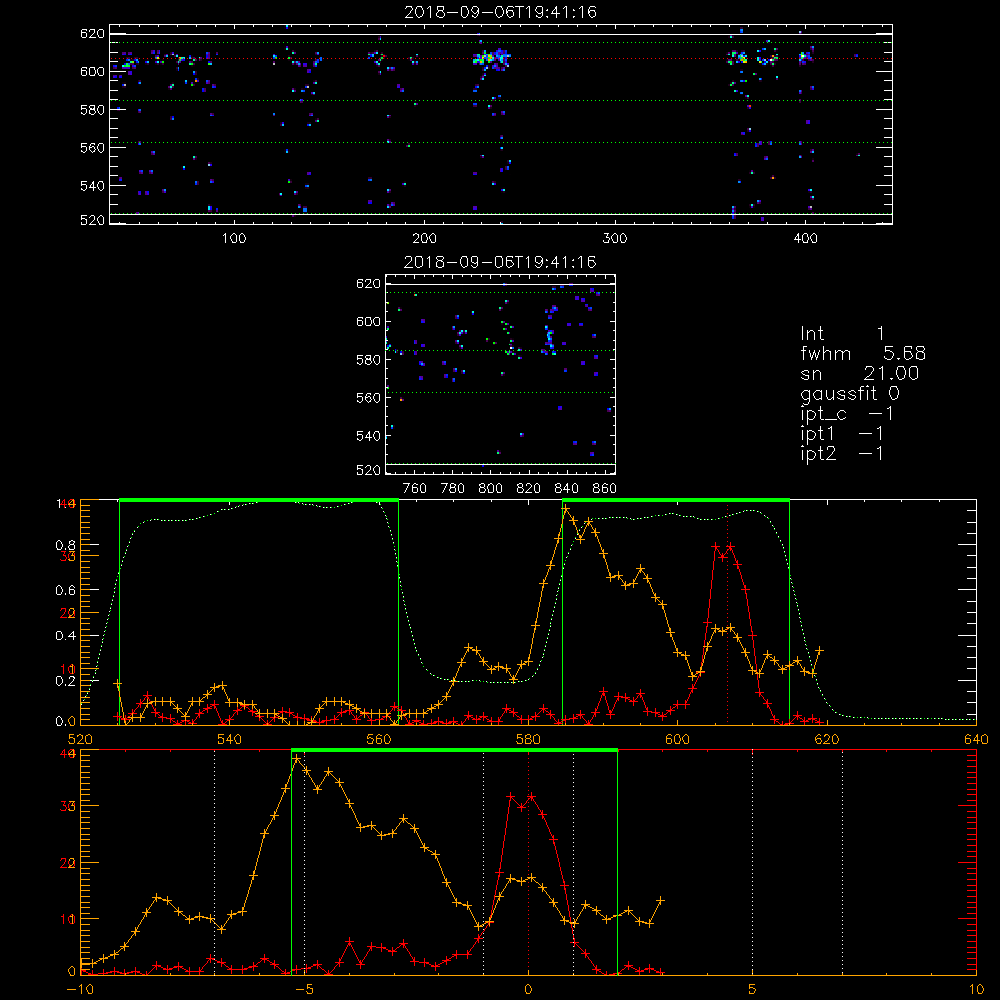1000x1000 pixels.
Task: Click the '0.8' y-axis label of profile plot
Action: (x=66, y=545)
